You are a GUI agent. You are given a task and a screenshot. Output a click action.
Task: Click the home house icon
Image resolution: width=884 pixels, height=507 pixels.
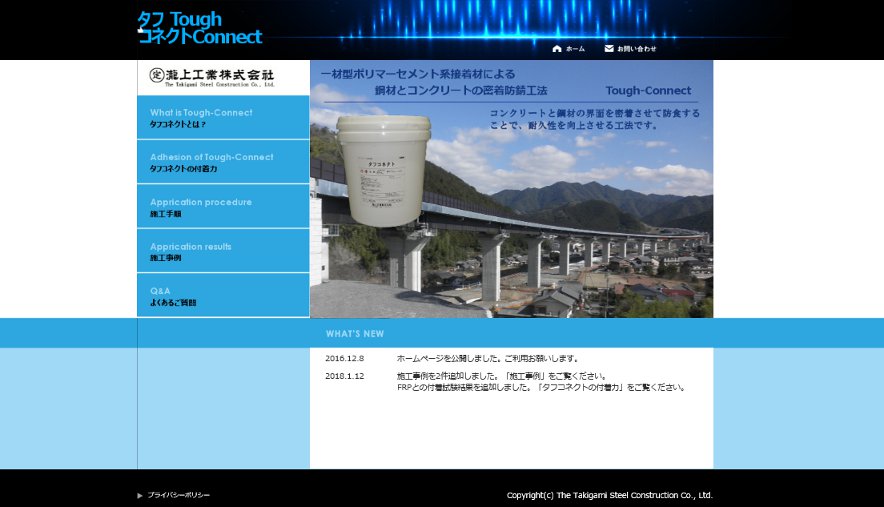click(x=557, y=49)
